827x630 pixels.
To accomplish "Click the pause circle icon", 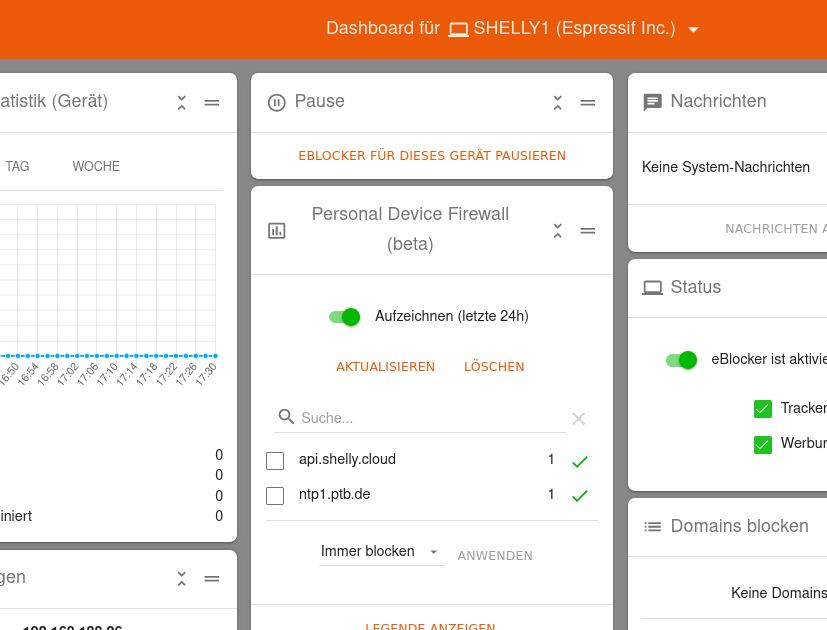I will 276,102.
